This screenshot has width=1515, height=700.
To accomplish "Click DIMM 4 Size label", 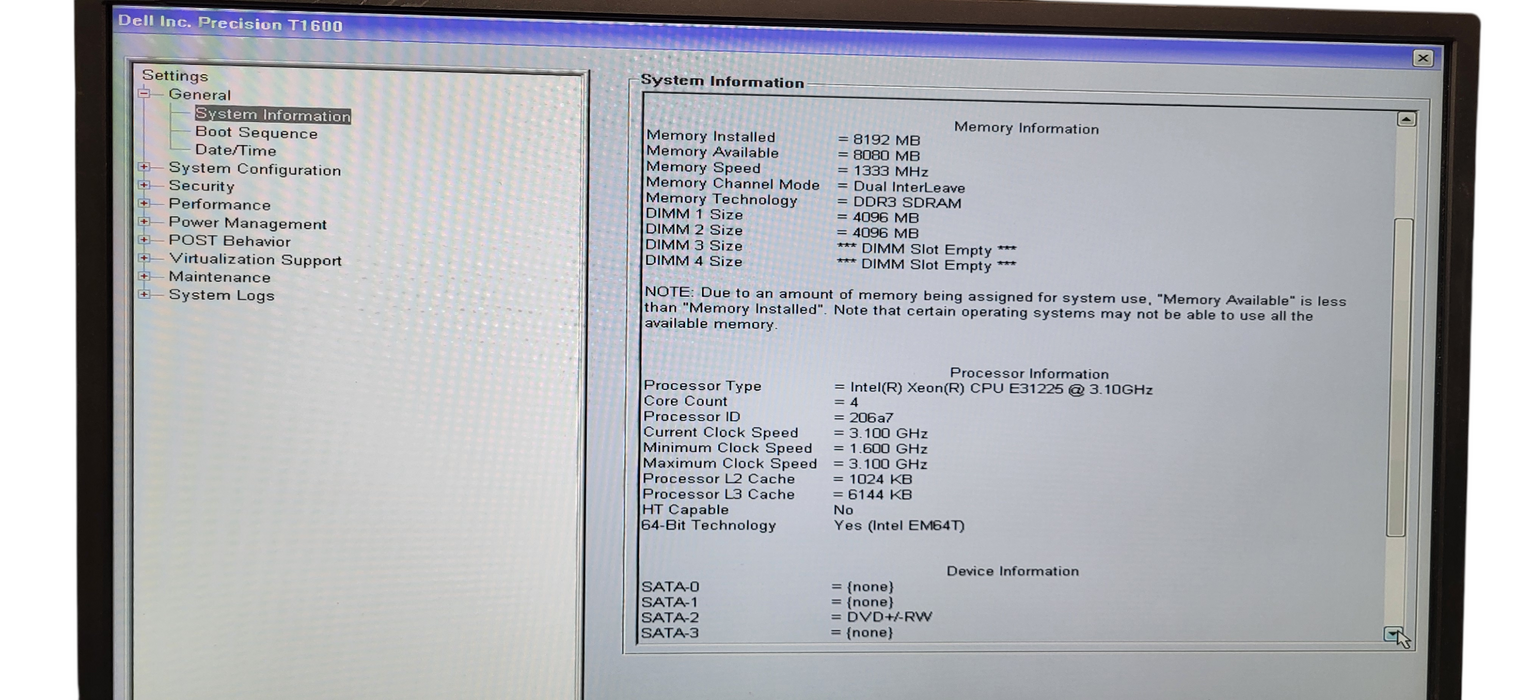I will point(694,261).
